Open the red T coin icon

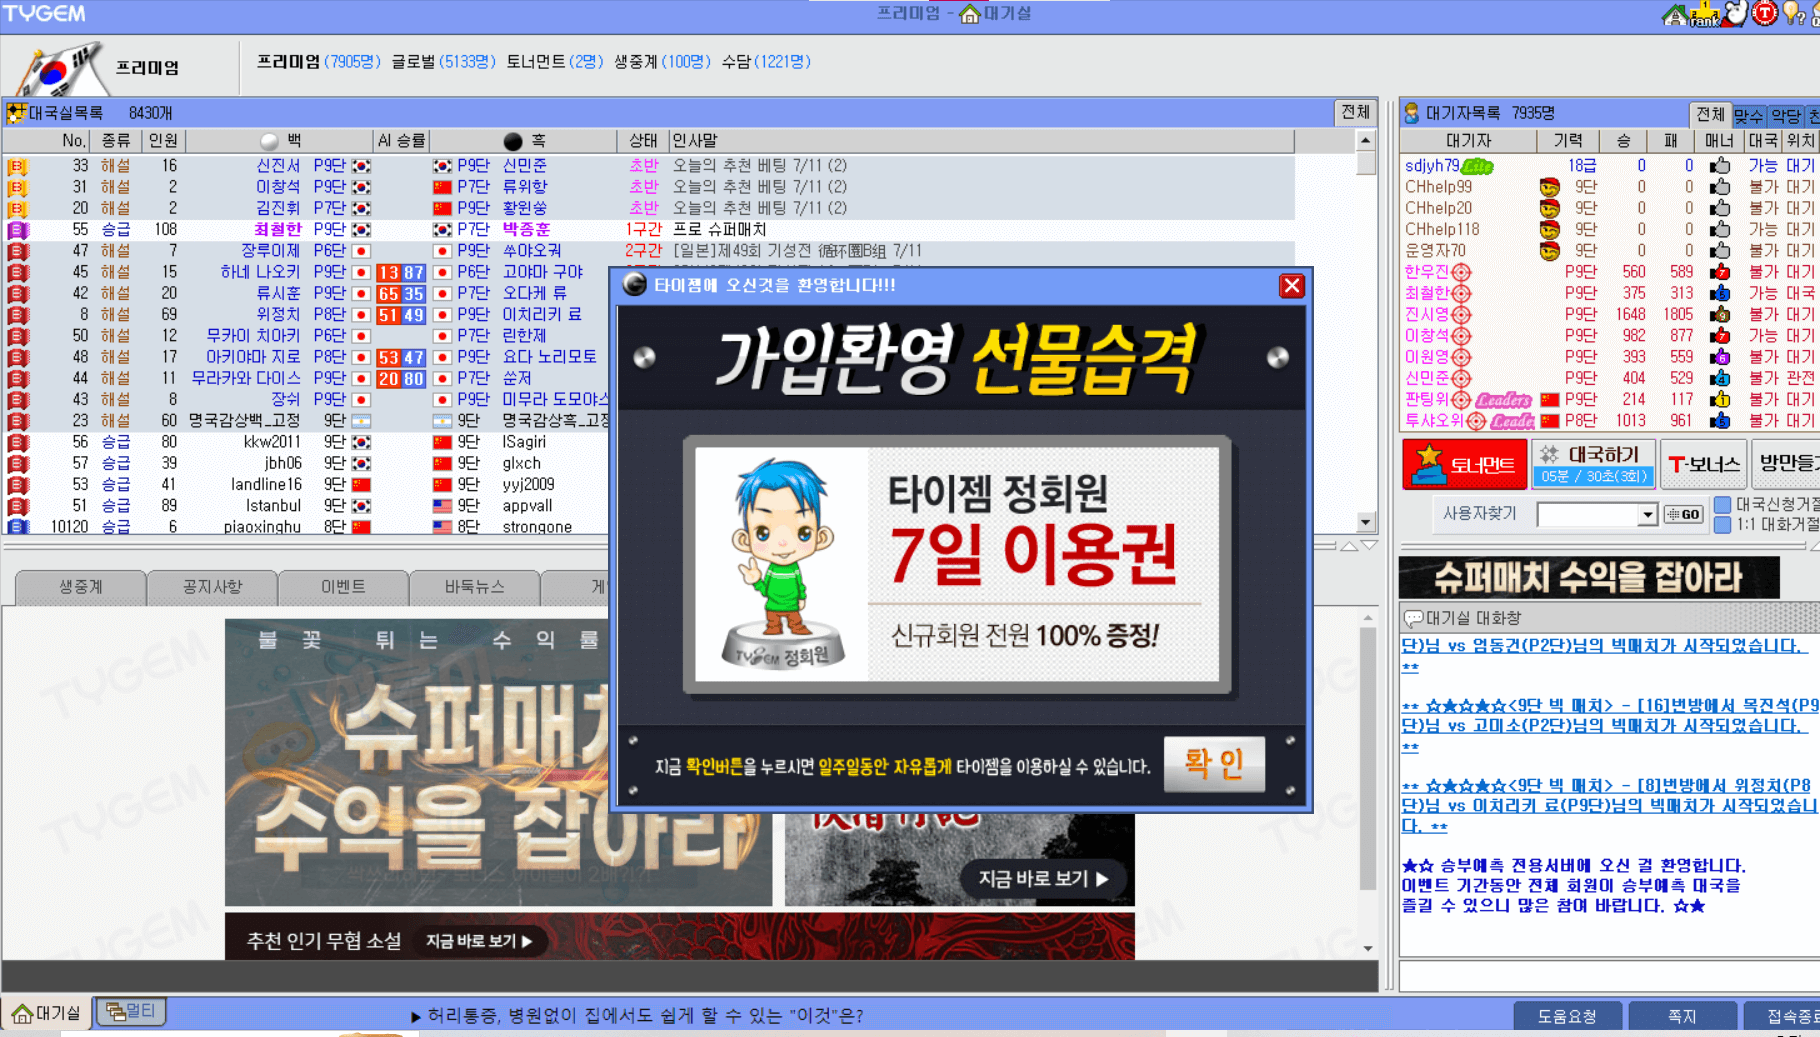coord(1765,13)
